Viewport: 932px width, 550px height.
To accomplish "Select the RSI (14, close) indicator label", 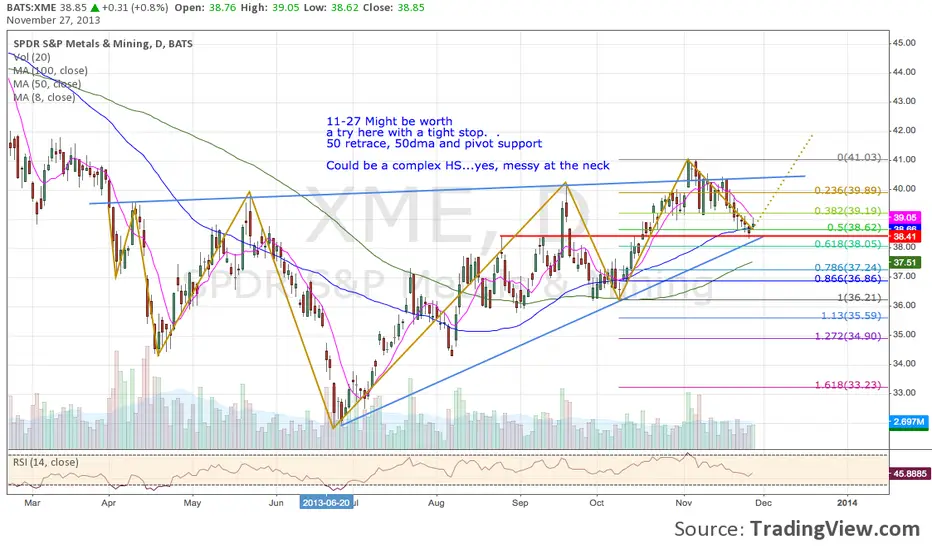I will pyautogui.click(x=46, y=462).
